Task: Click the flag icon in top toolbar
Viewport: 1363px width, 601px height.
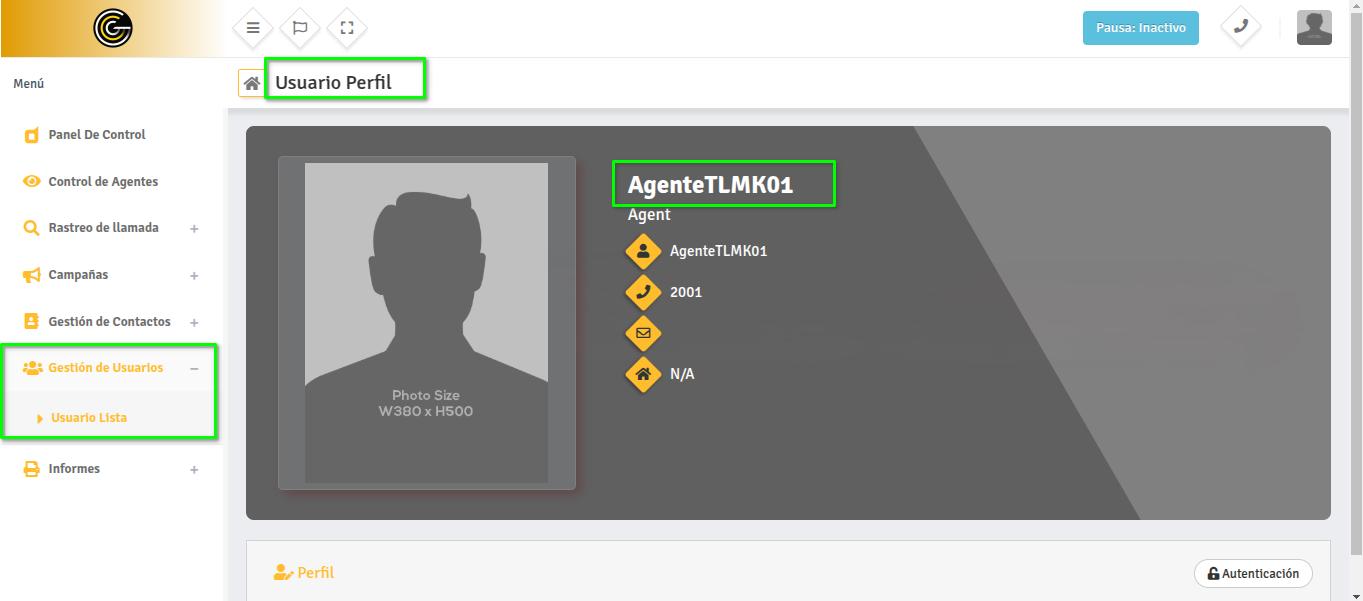Action: 300,28
